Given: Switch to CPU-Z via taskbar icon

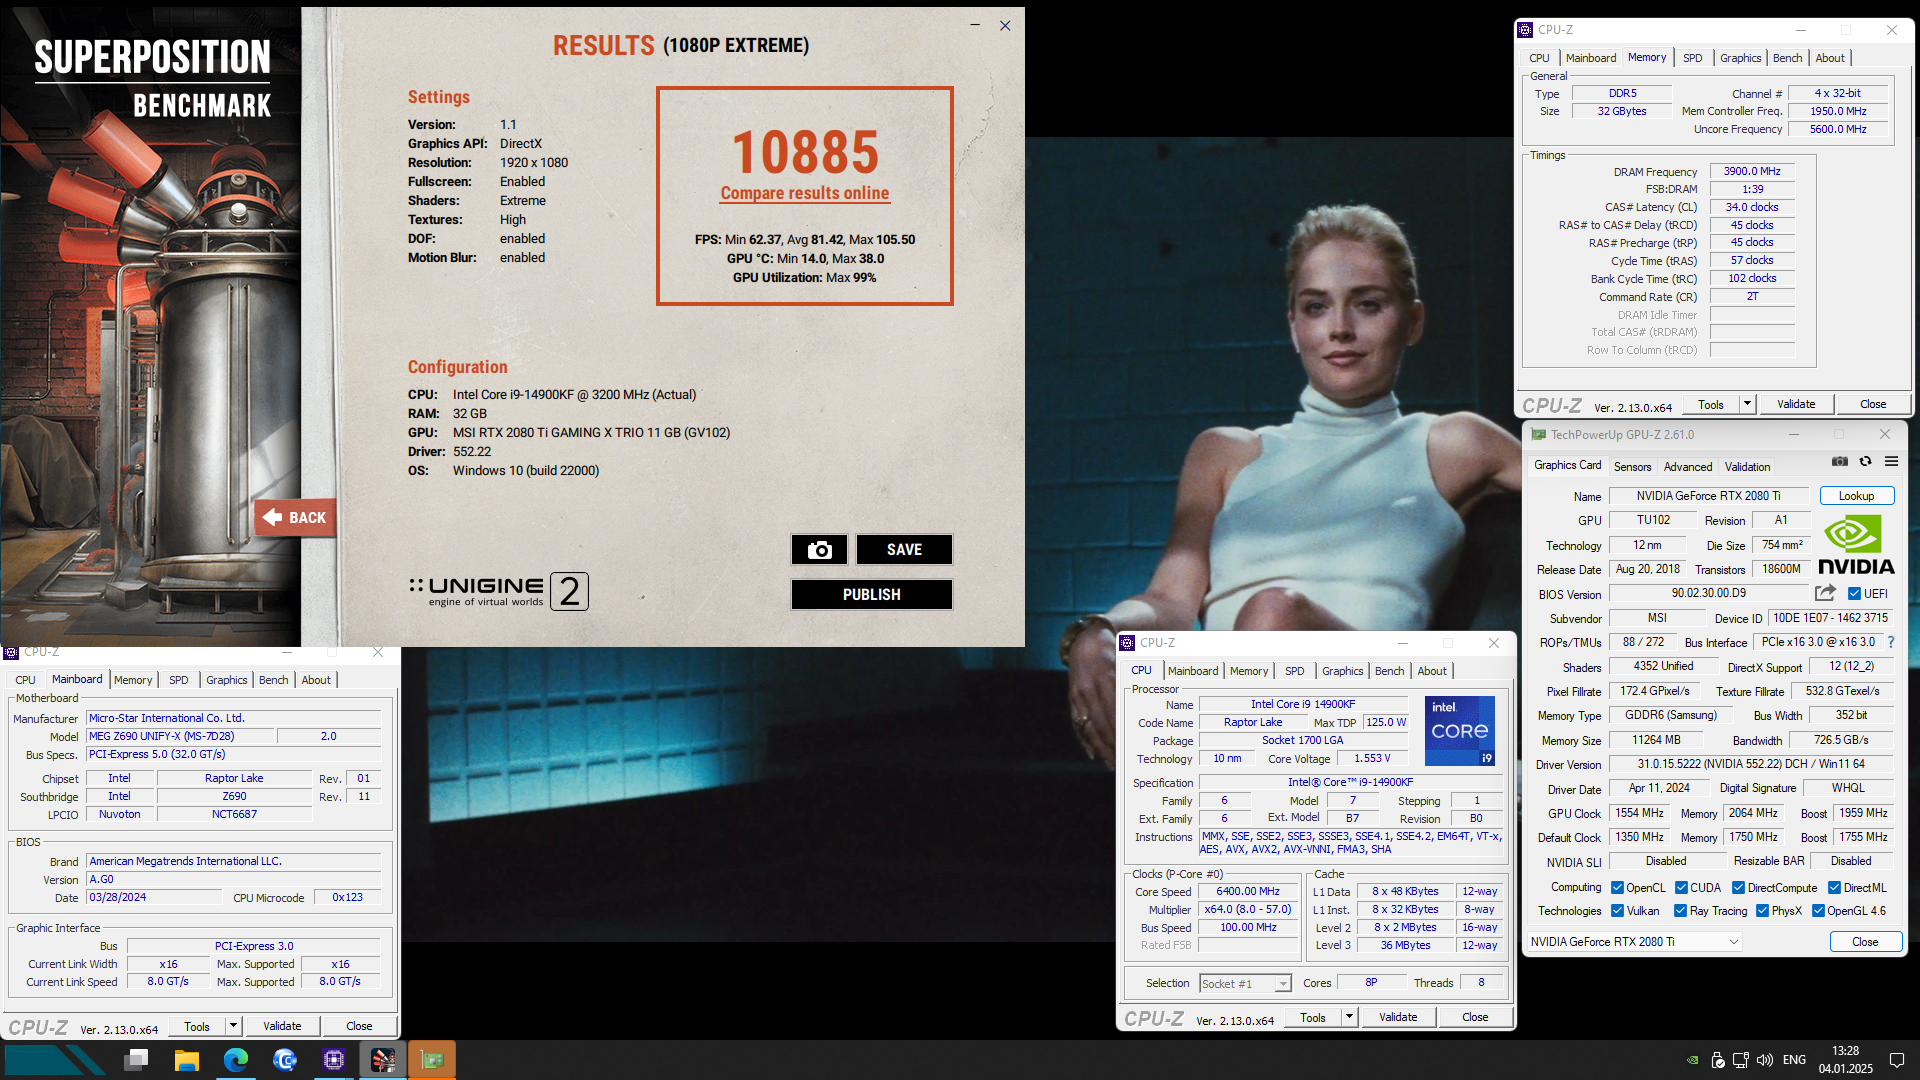Looking at the screenshot, I should click(334, 1060).
